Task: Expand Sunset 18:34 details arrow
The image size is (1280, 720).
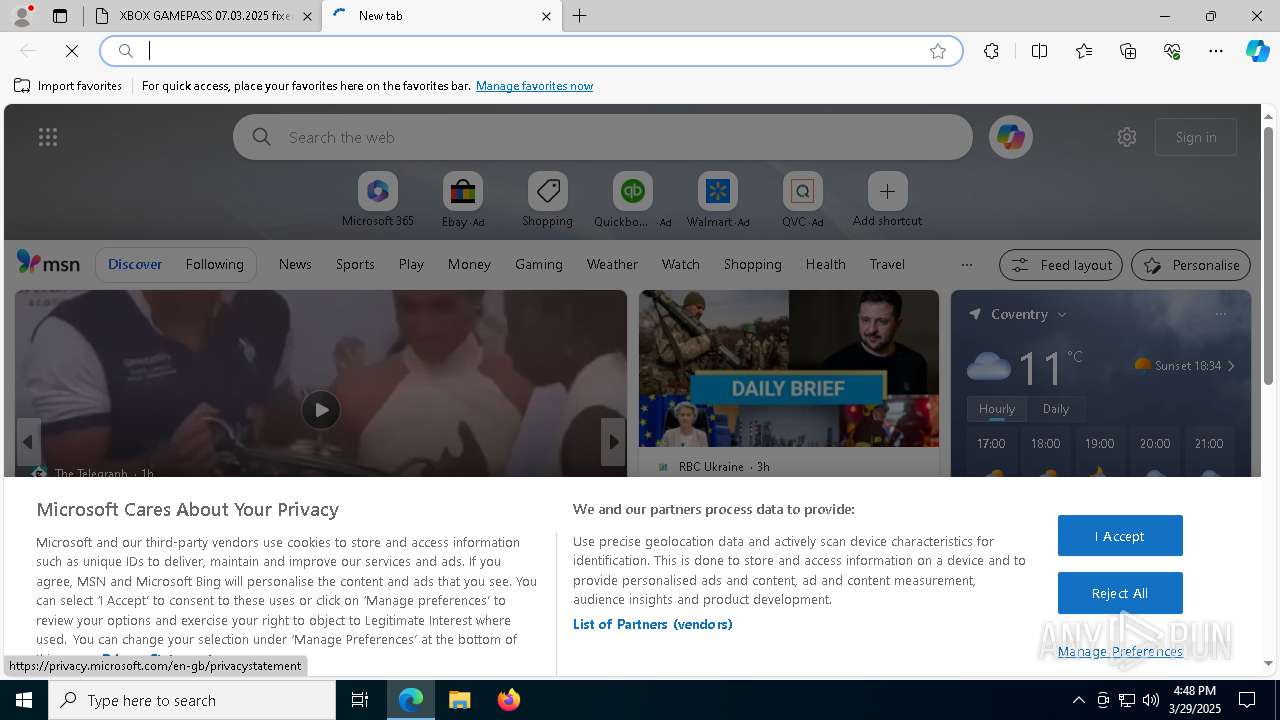Action: pyautogui.click(x=1231, y=366)
